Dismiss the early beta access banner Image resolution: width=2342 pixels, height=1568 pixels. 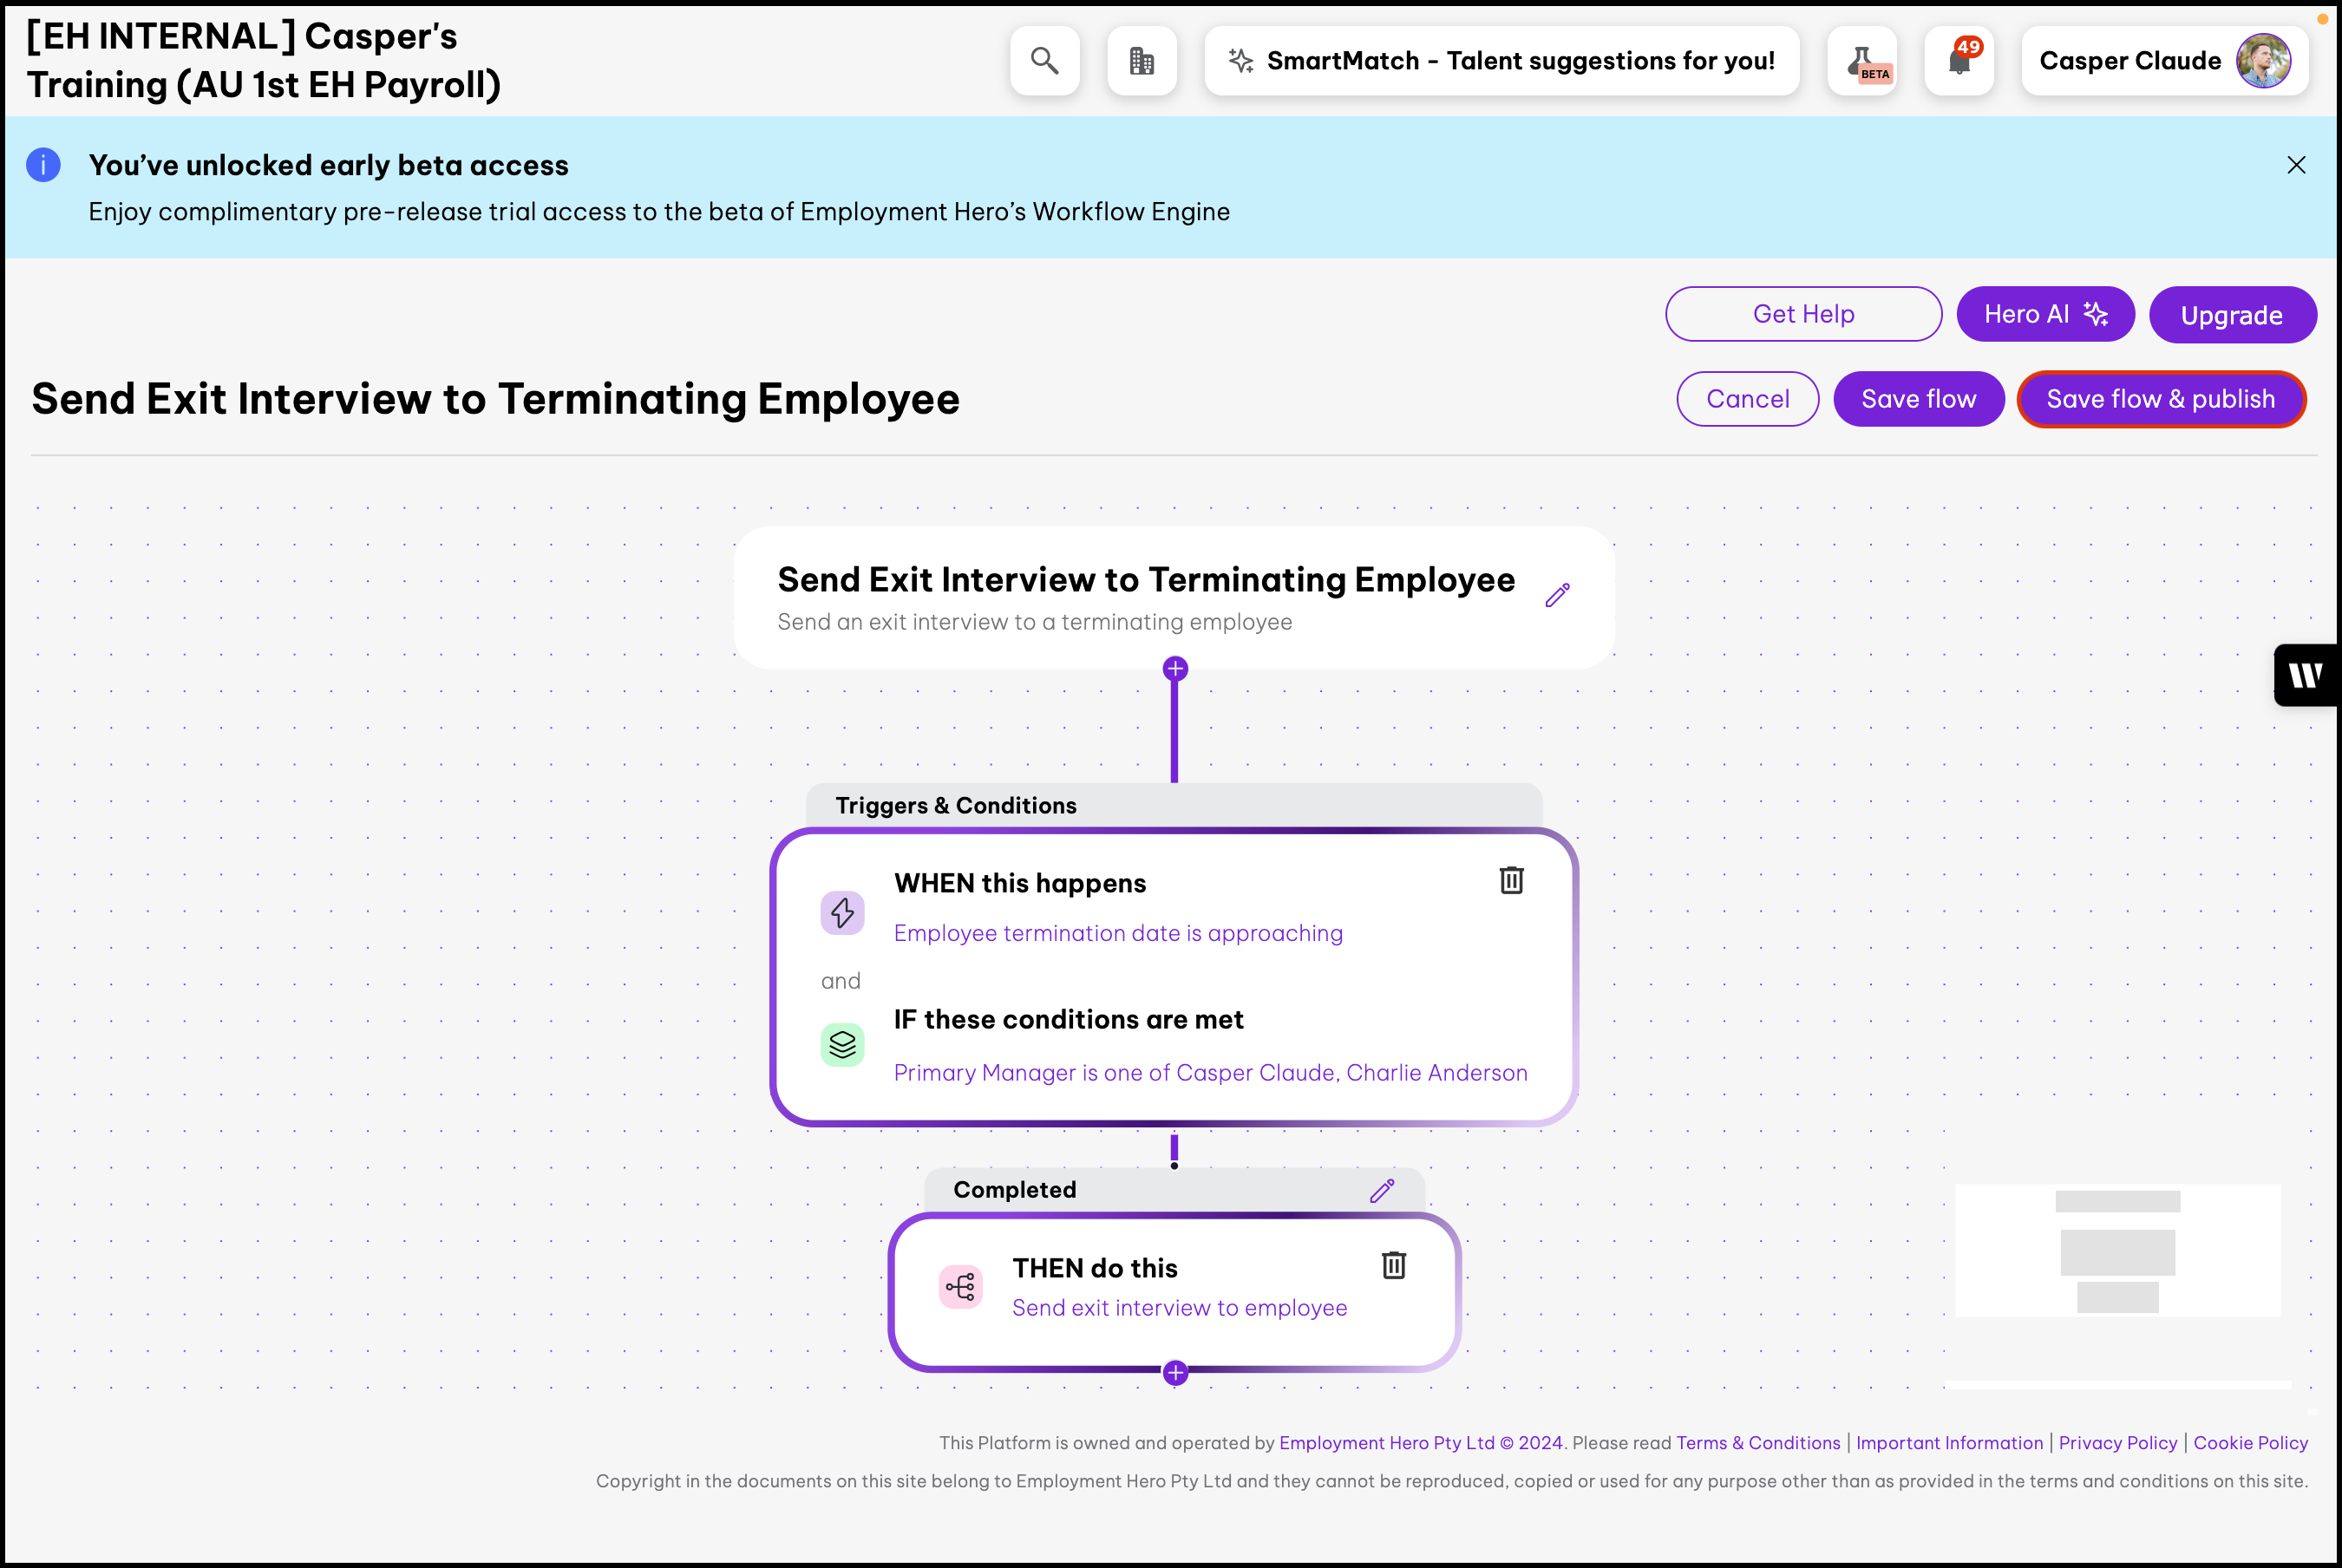(x=2296, y=165)
